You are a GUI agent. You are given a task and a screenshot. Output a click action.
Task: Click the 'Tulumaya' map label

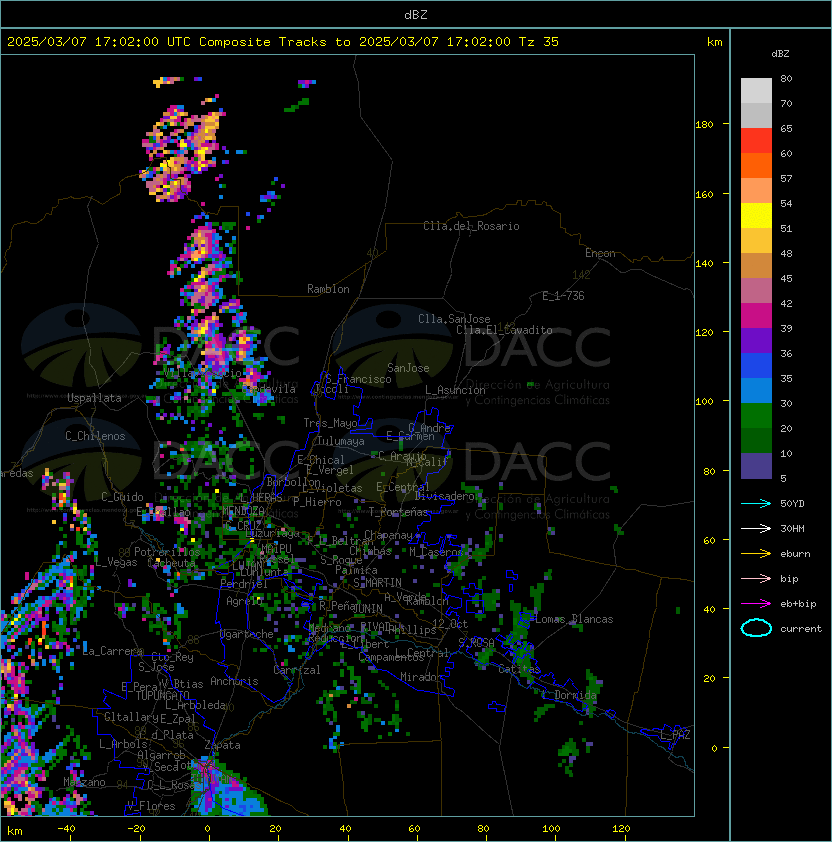tap(341, 441)
